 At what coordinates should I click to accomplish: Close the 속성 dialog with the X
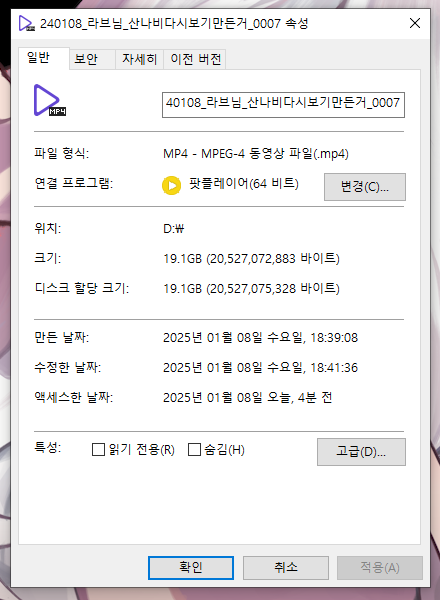click(415, 23)
